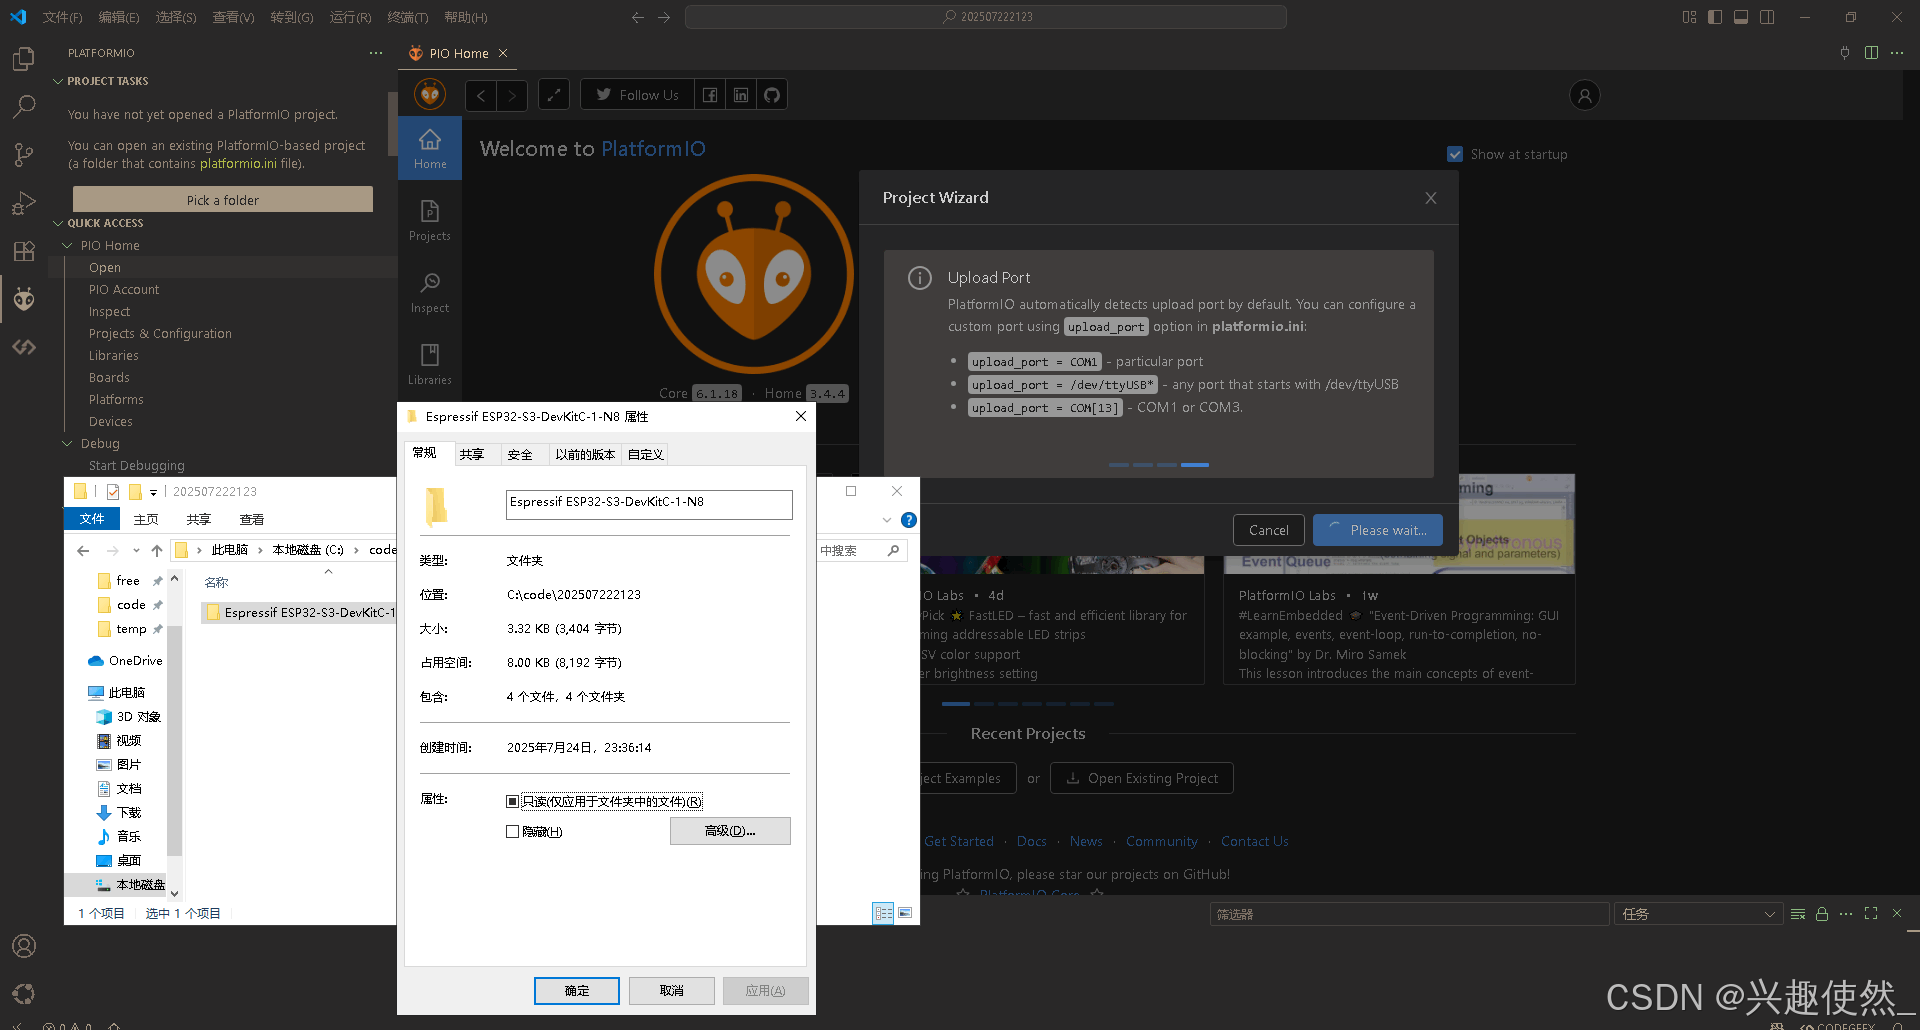Click the Follow Us Twitter button
1920x1030 pixels.
pyautogui.click(x=636, y=95)
